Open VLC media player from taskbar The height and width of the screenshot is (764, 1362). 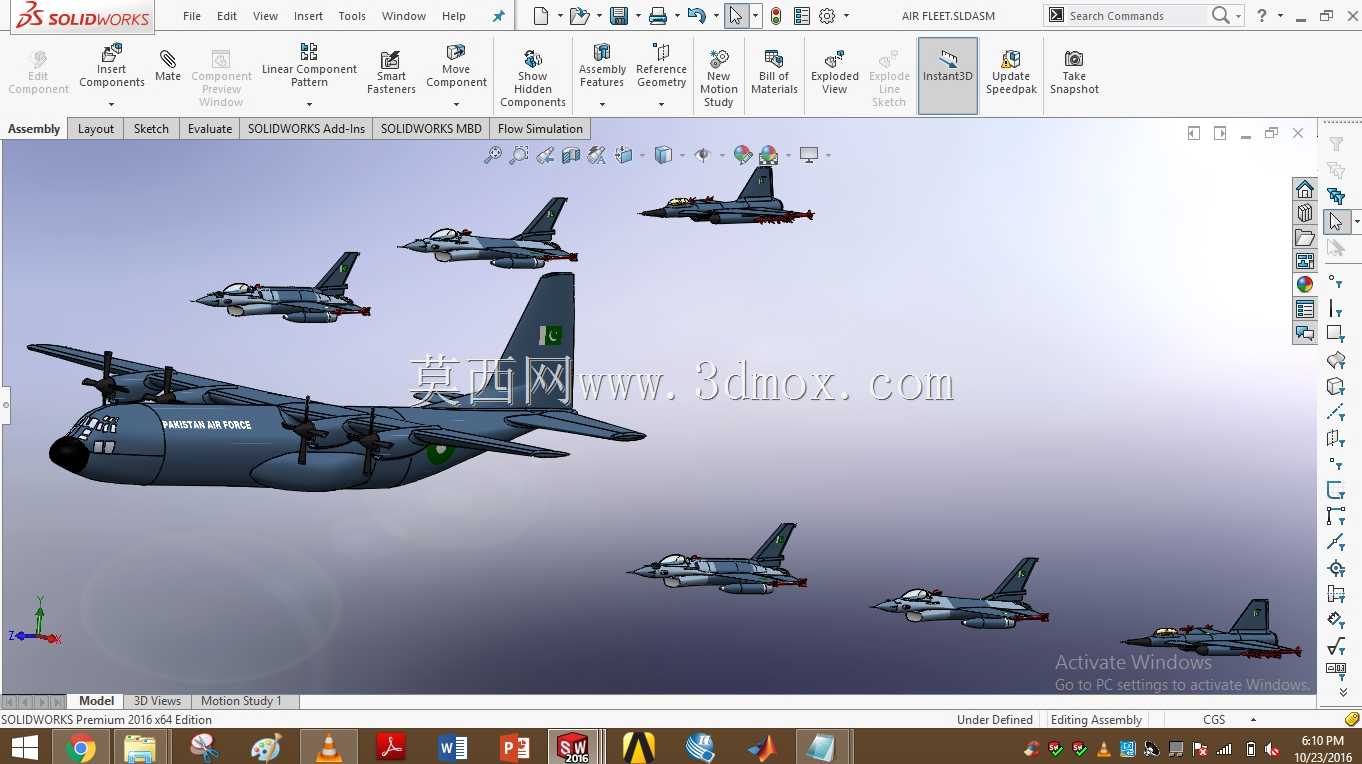328,747
